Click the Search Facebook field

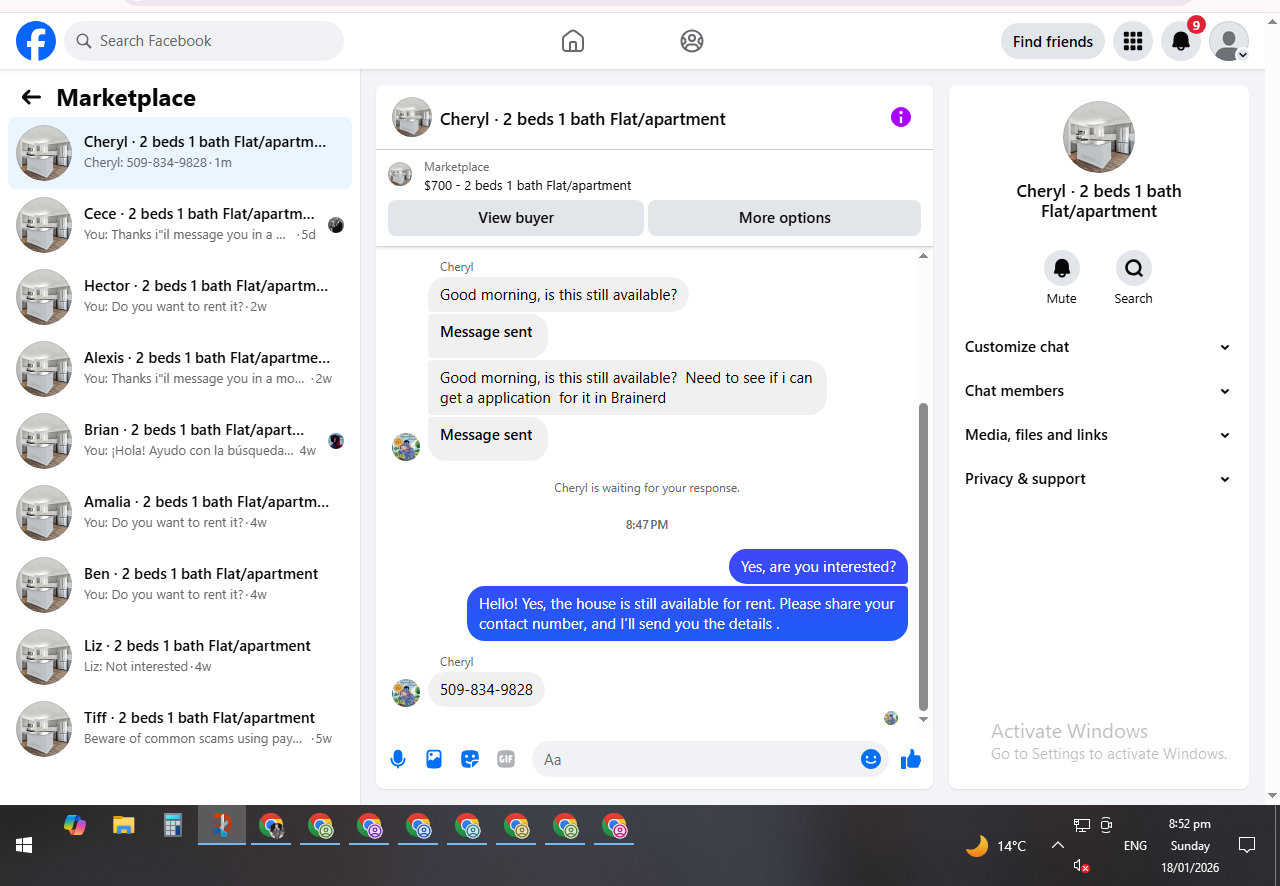point(204,41)
